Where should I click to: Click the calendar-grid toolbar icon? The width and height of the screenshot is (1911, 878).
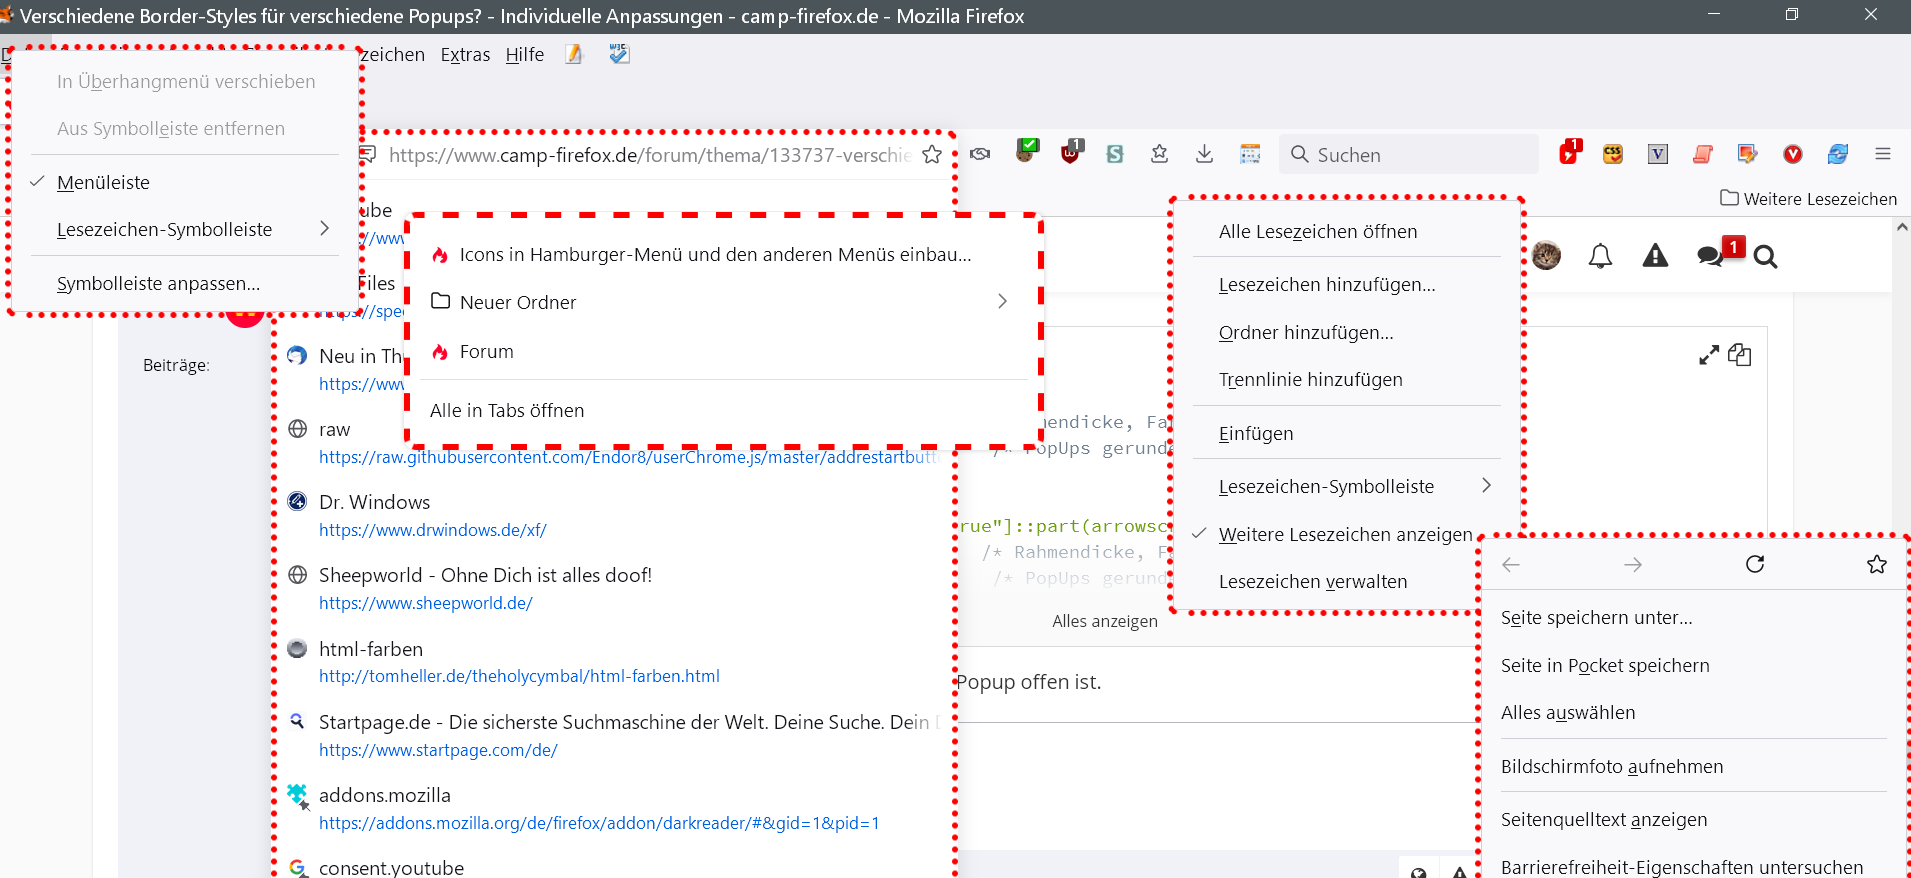tap(1250, 154)
